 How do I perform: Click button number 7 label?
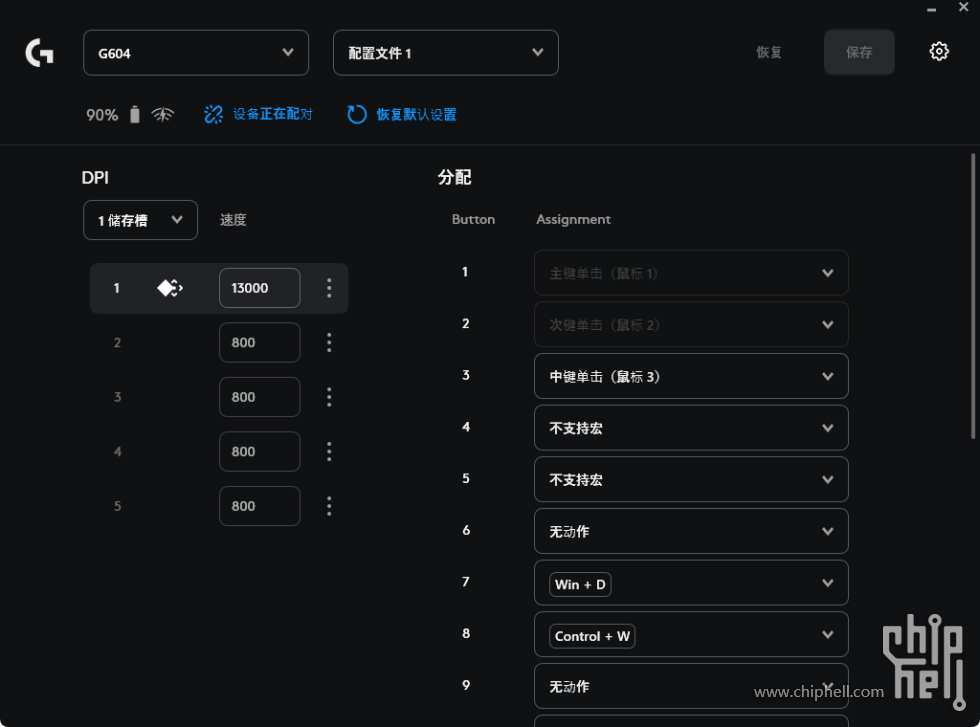click(x=466, y=582)
